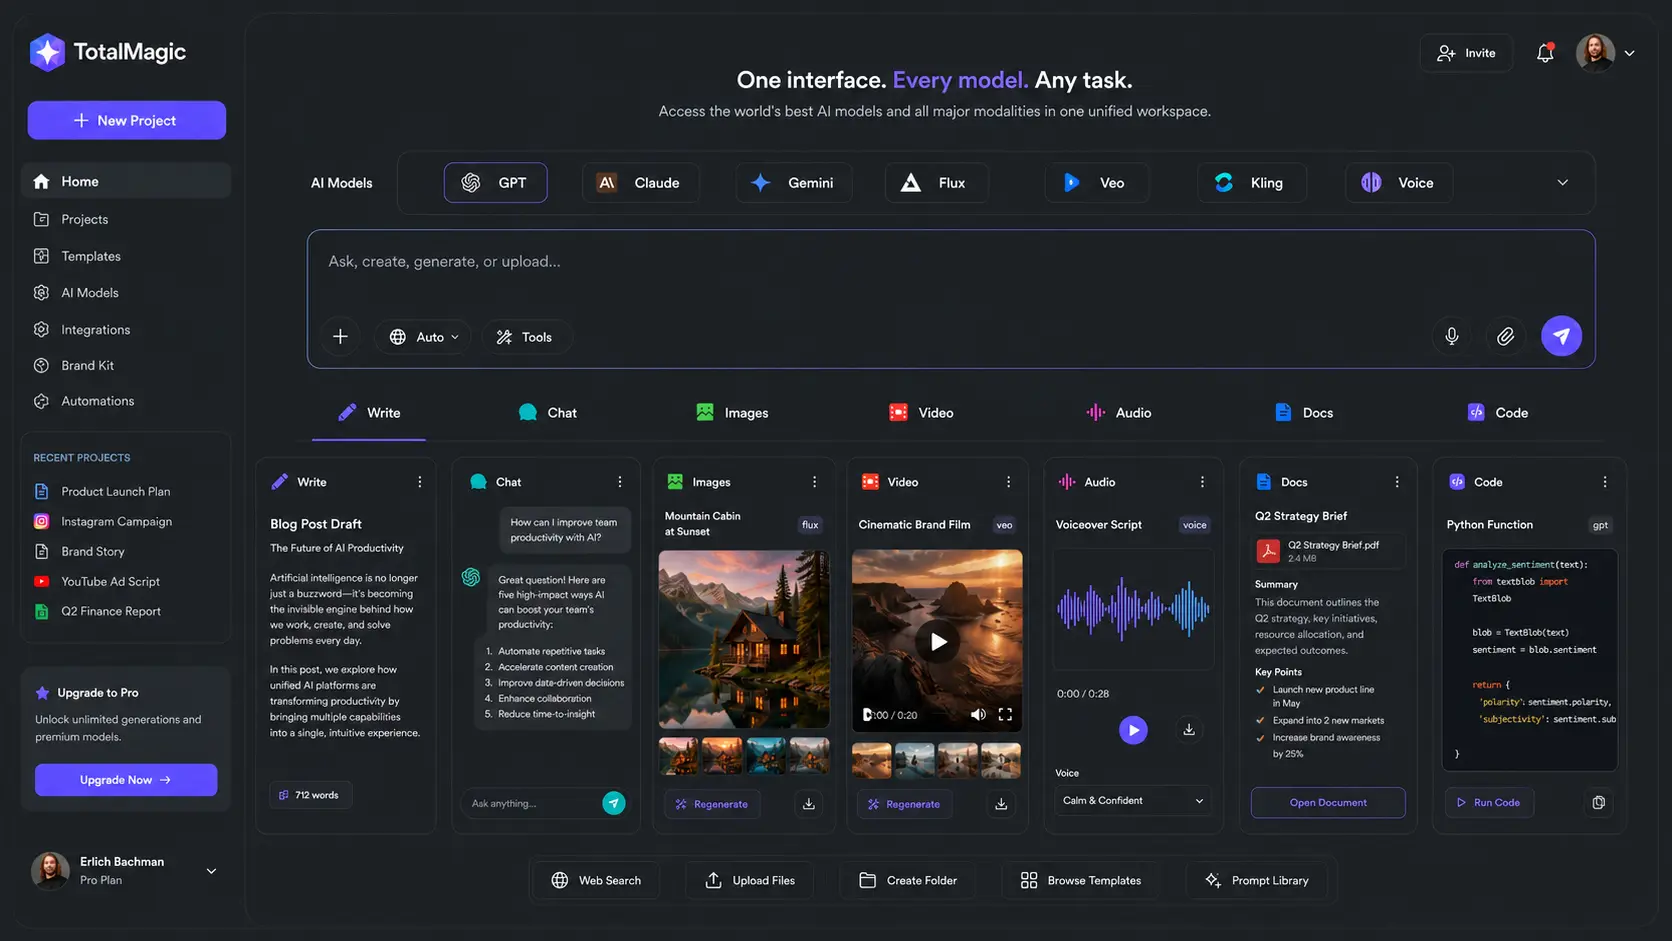Enter fullscreen on the brand film video
Image resolution: width=1672 pixels, height=941 pixels.
click(1005, 715)
